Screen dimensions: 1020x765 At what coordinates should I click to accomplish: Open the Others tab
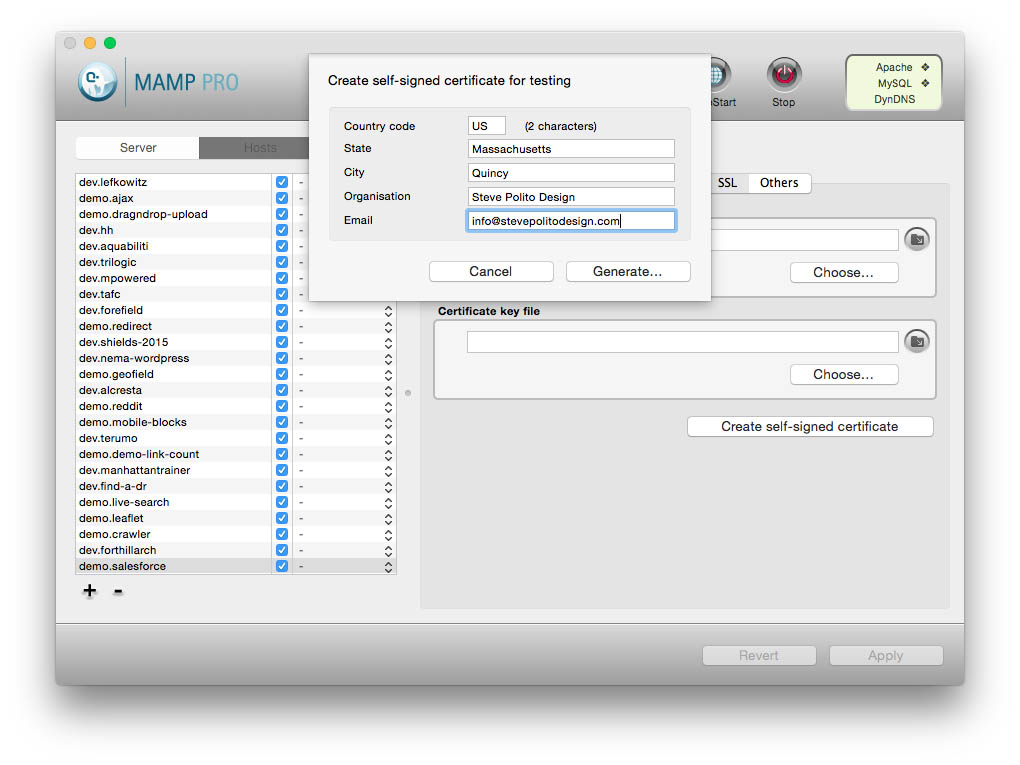coord(779,183)
